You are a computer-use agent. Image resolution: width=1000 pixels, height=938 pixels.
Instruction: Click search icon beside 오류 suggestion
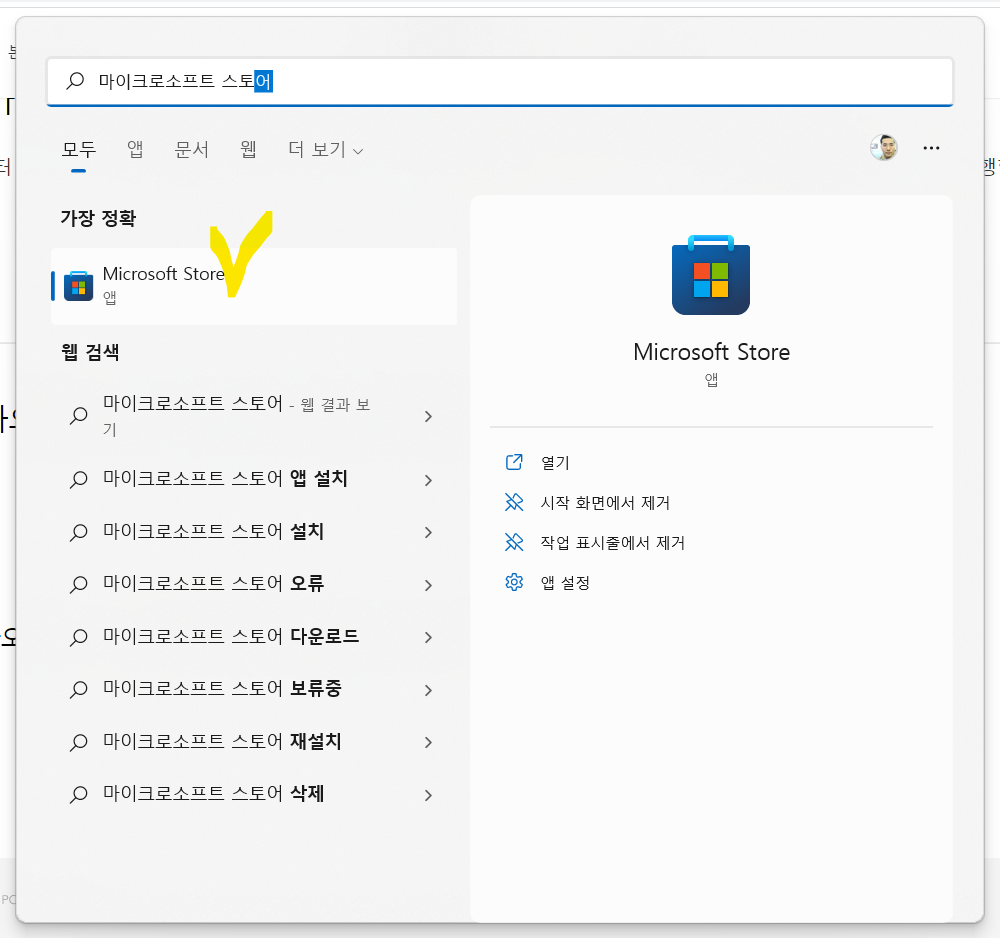coord(78,585)
